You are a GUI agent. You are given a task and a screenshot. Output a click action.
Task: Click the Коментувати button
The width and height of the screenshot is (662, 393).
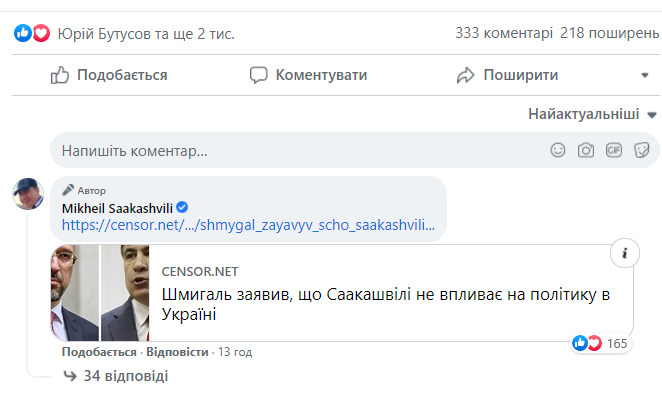click(x=308, y=75)
